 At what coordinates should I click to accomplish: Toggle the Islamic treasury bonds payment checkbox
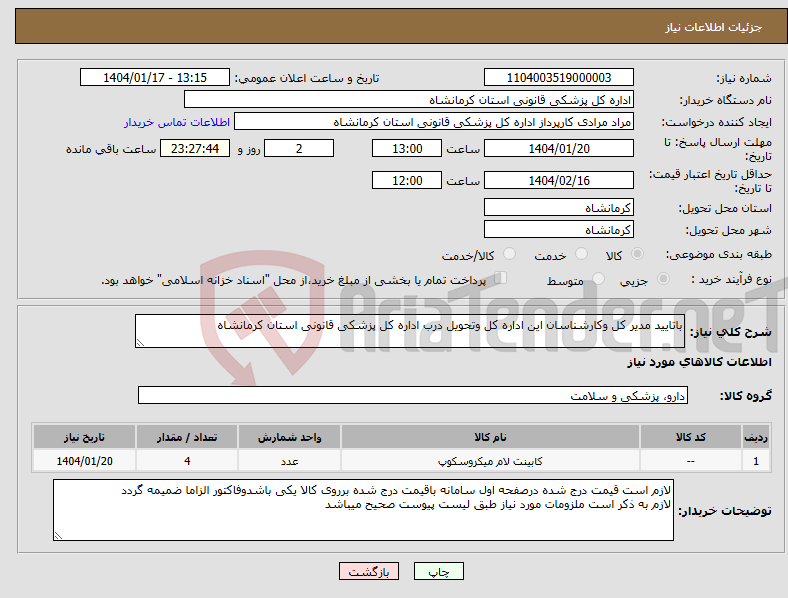[501, 278]
